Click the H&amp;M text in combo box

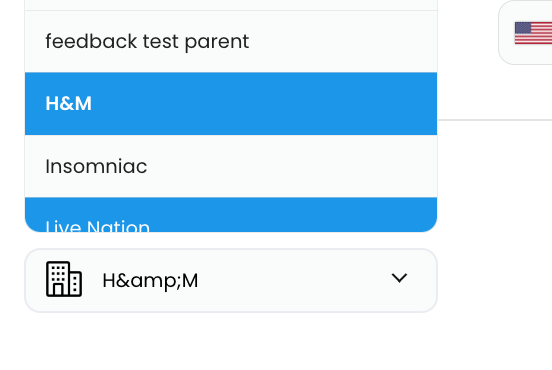click(x=150, y=281)
